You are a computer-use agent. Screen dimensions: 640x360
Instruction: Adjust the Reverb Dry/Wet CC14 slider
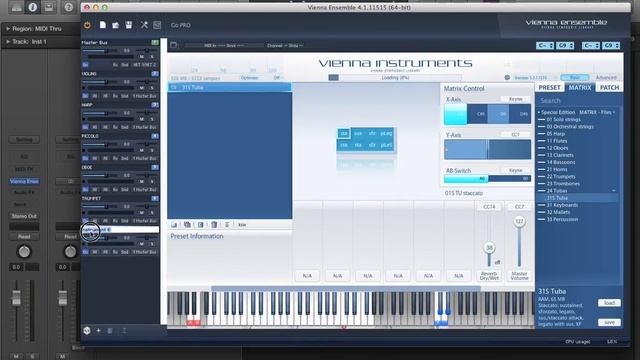pos(489,247)
